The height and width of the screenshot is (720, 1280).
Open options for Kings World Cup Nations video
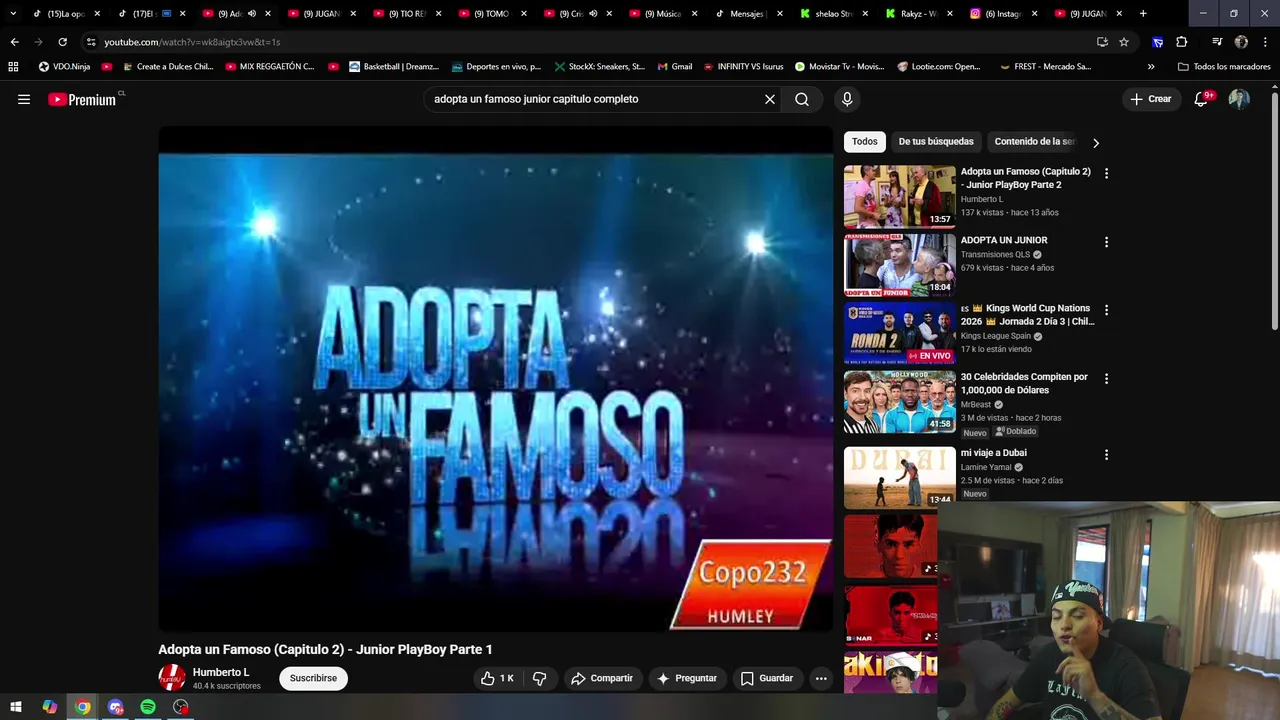coord(1106,310)
